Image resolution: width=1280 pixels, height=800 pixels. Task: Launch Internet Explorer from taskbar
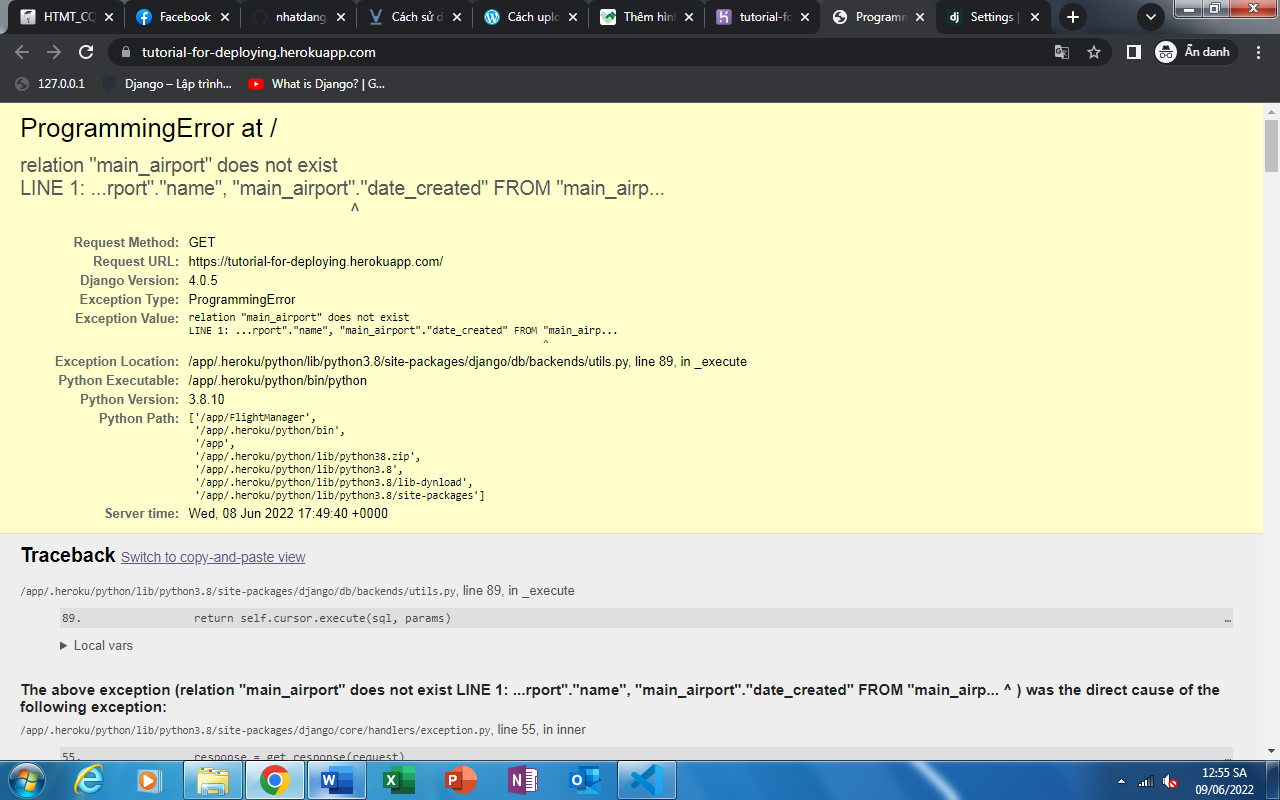(x=89, y=780)
